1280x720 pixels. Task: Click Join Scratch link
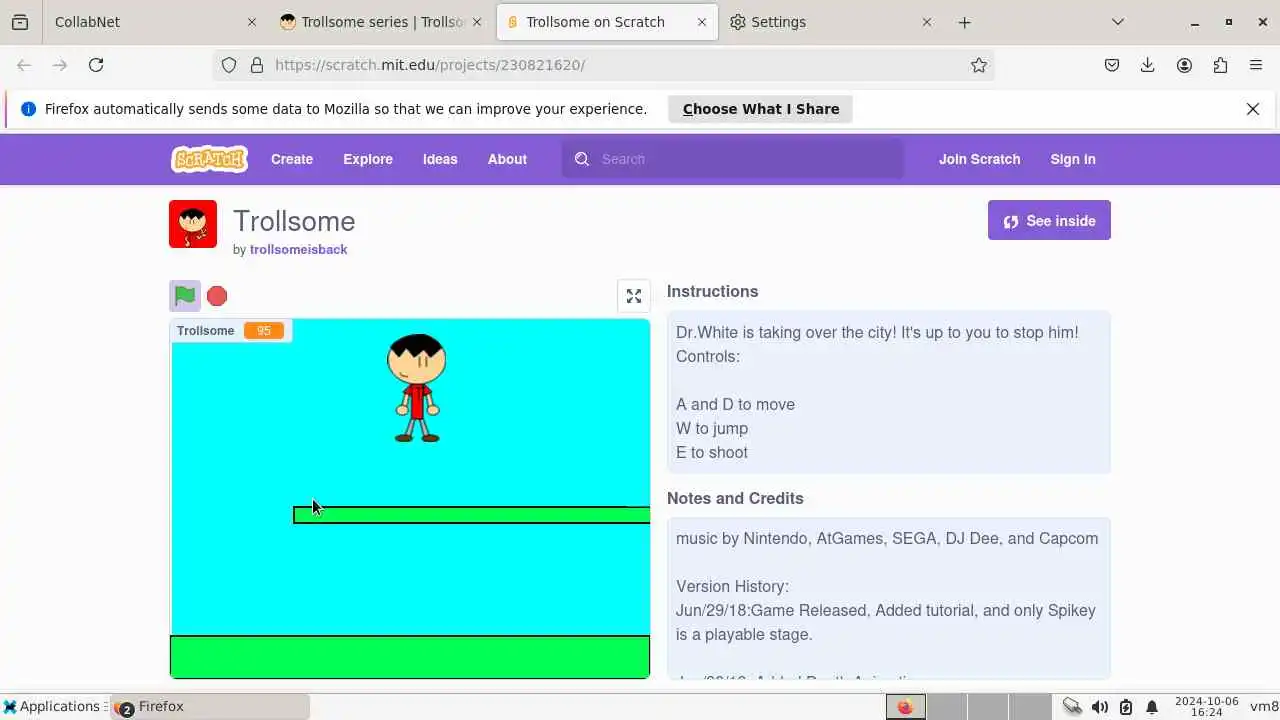click(x=979, y=159)
